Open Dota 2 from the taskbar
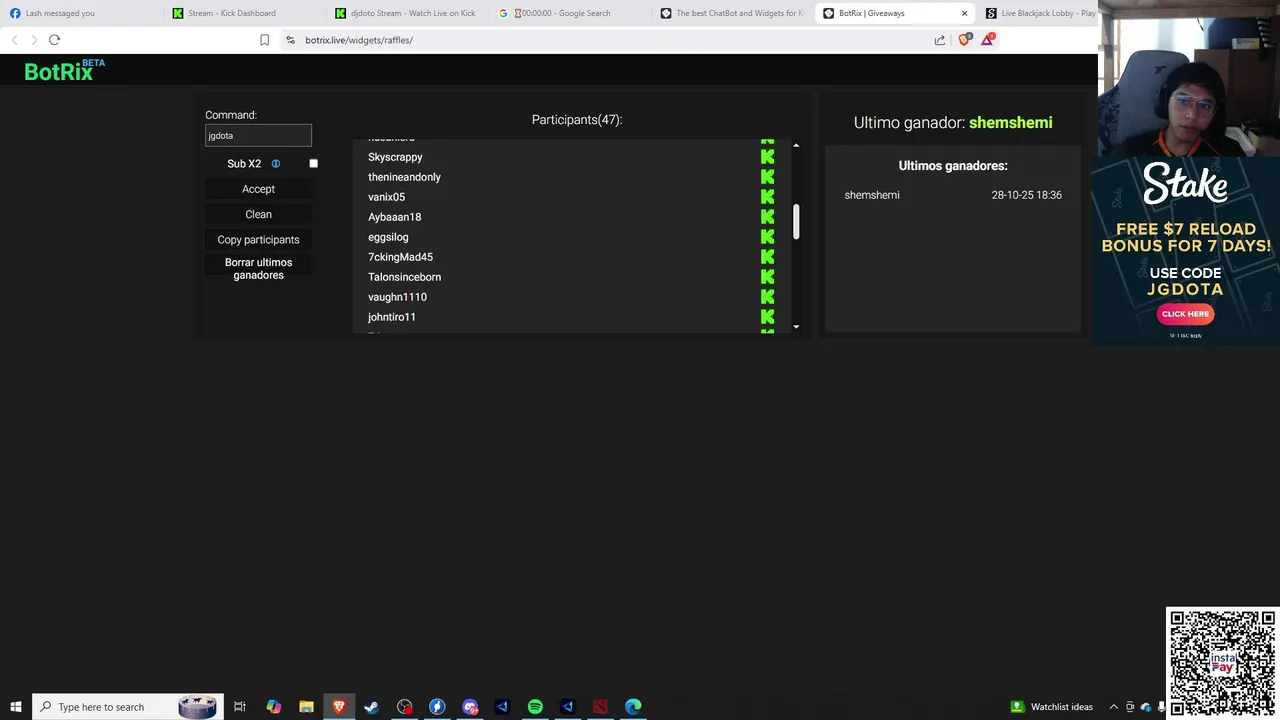Image resolution: width=1280 pixels, height=720 pixels. [x=600, y=707]
